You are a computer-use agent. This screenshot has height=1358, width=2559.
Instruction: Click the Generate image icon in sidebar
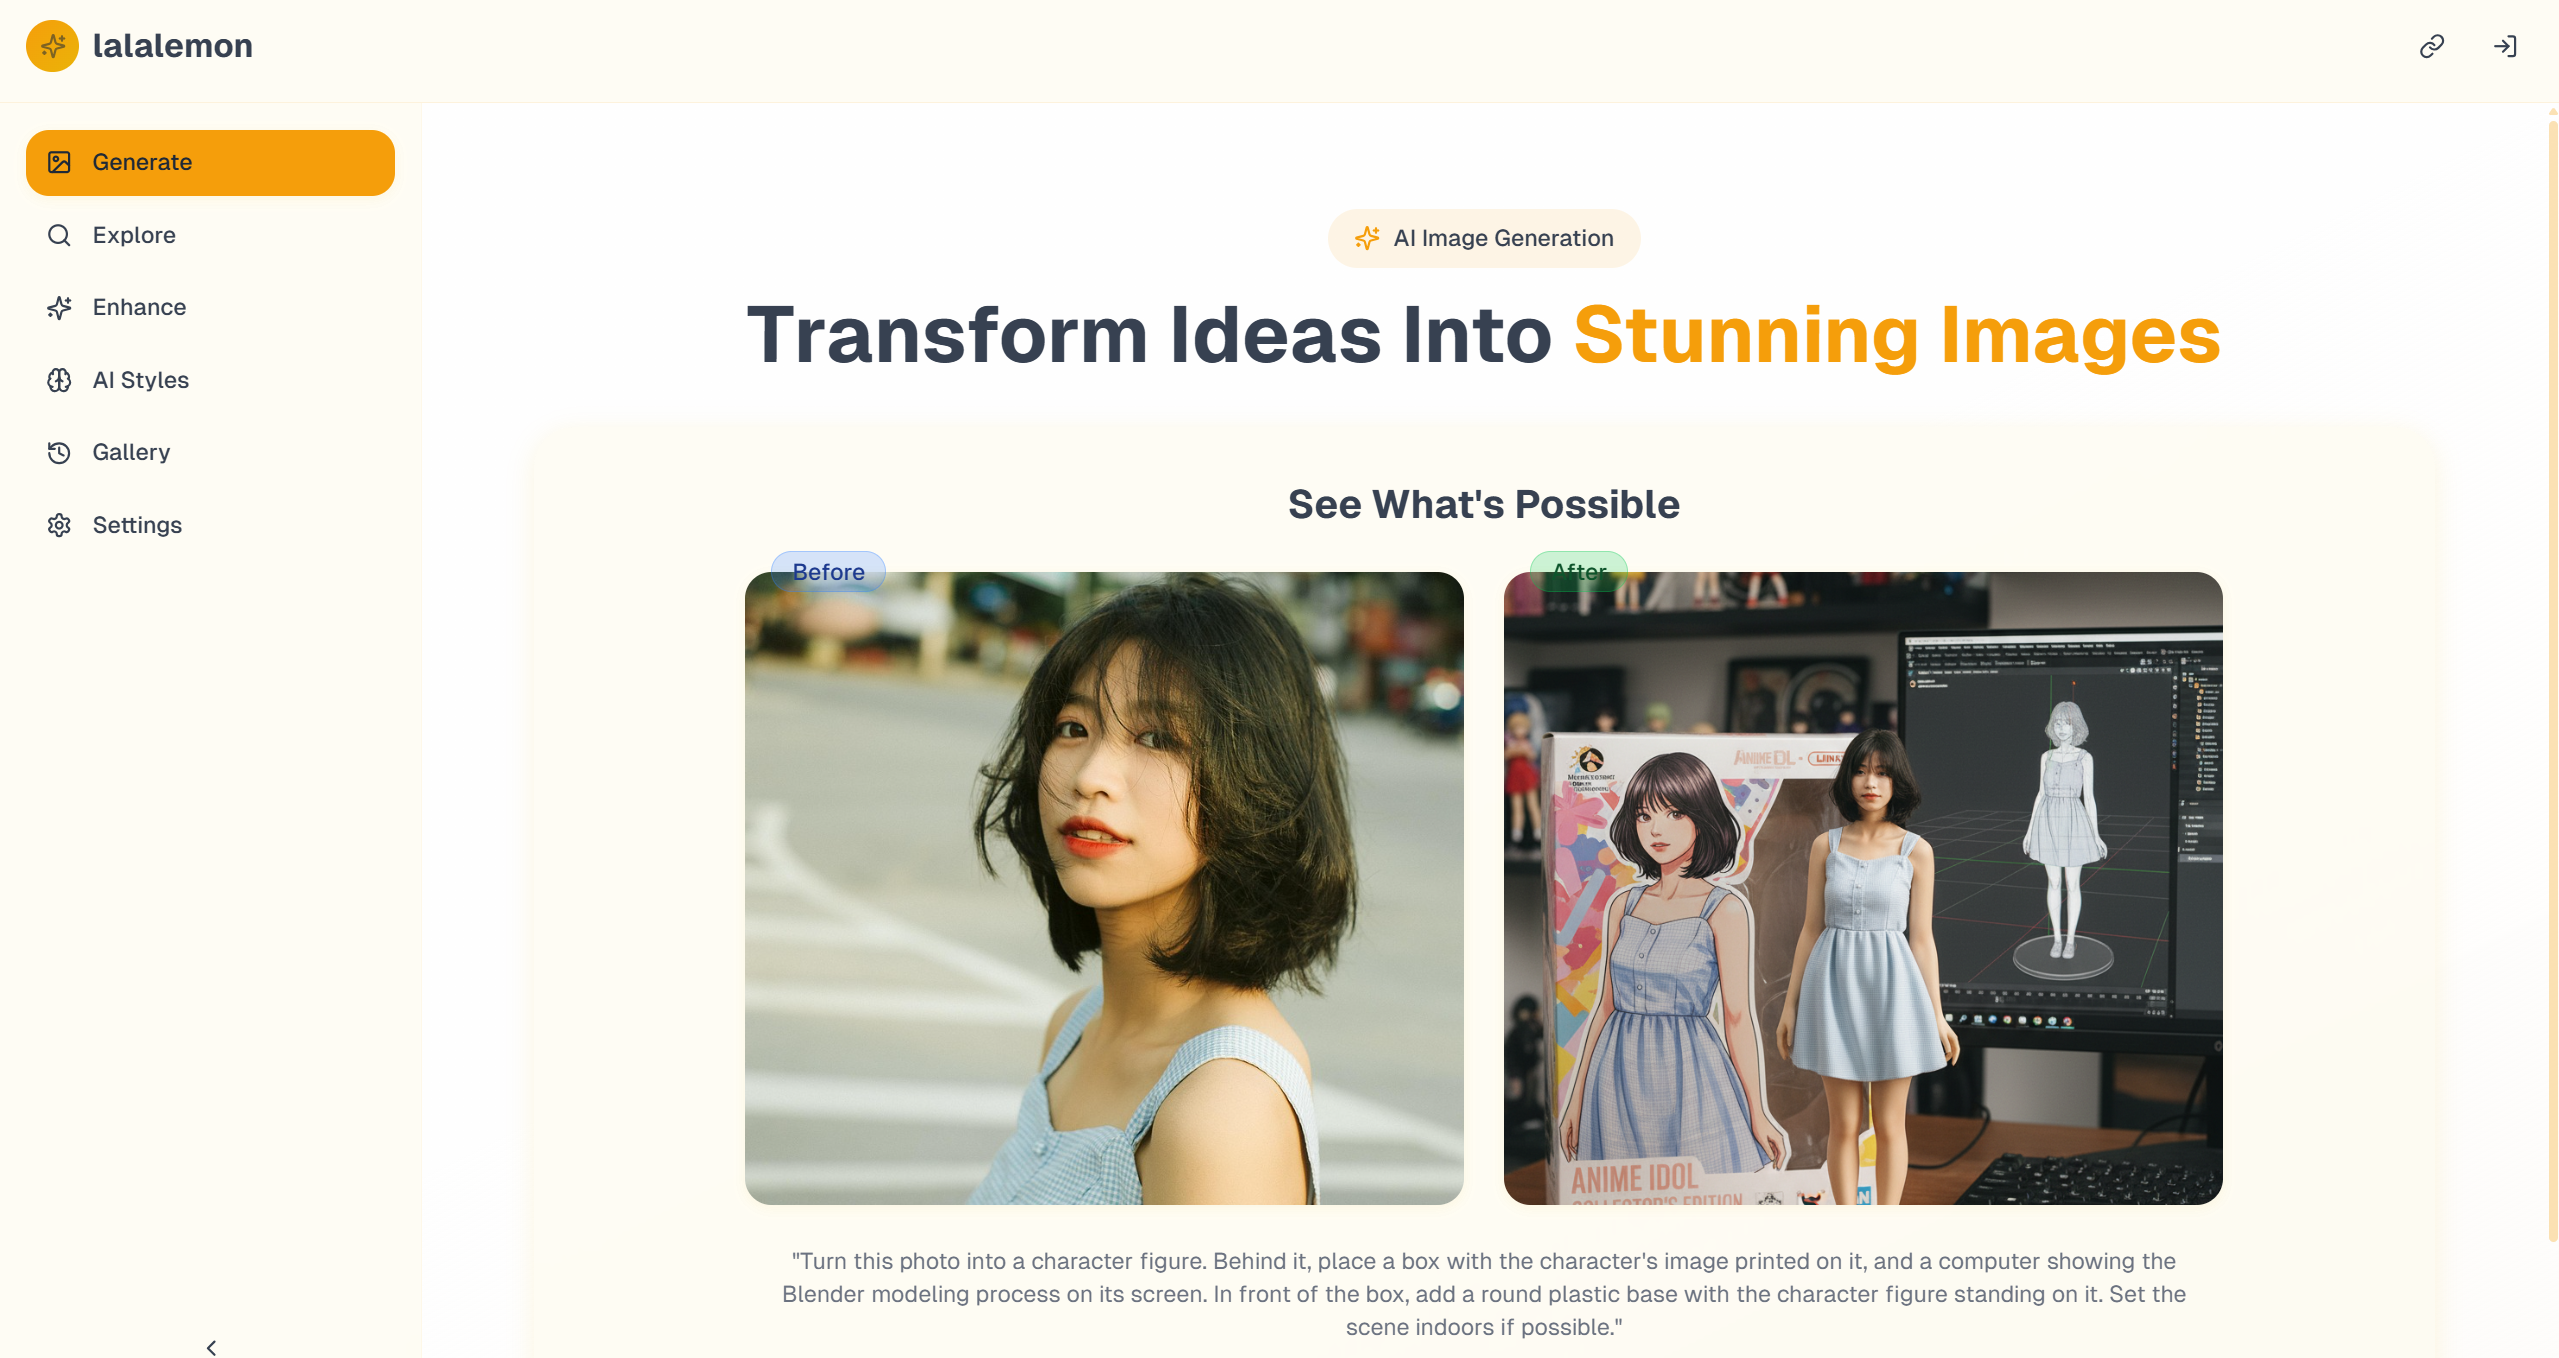(x=59, y=162)
